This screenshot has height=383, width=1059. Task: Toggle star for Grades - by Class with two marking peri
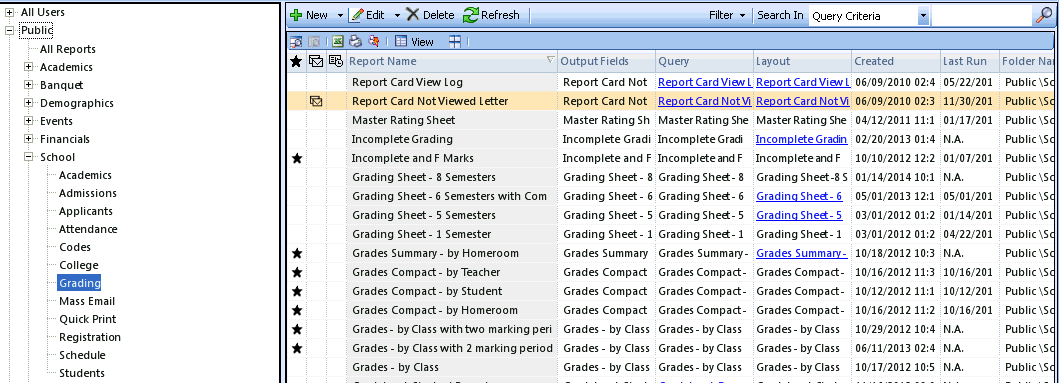pos(296,329)
